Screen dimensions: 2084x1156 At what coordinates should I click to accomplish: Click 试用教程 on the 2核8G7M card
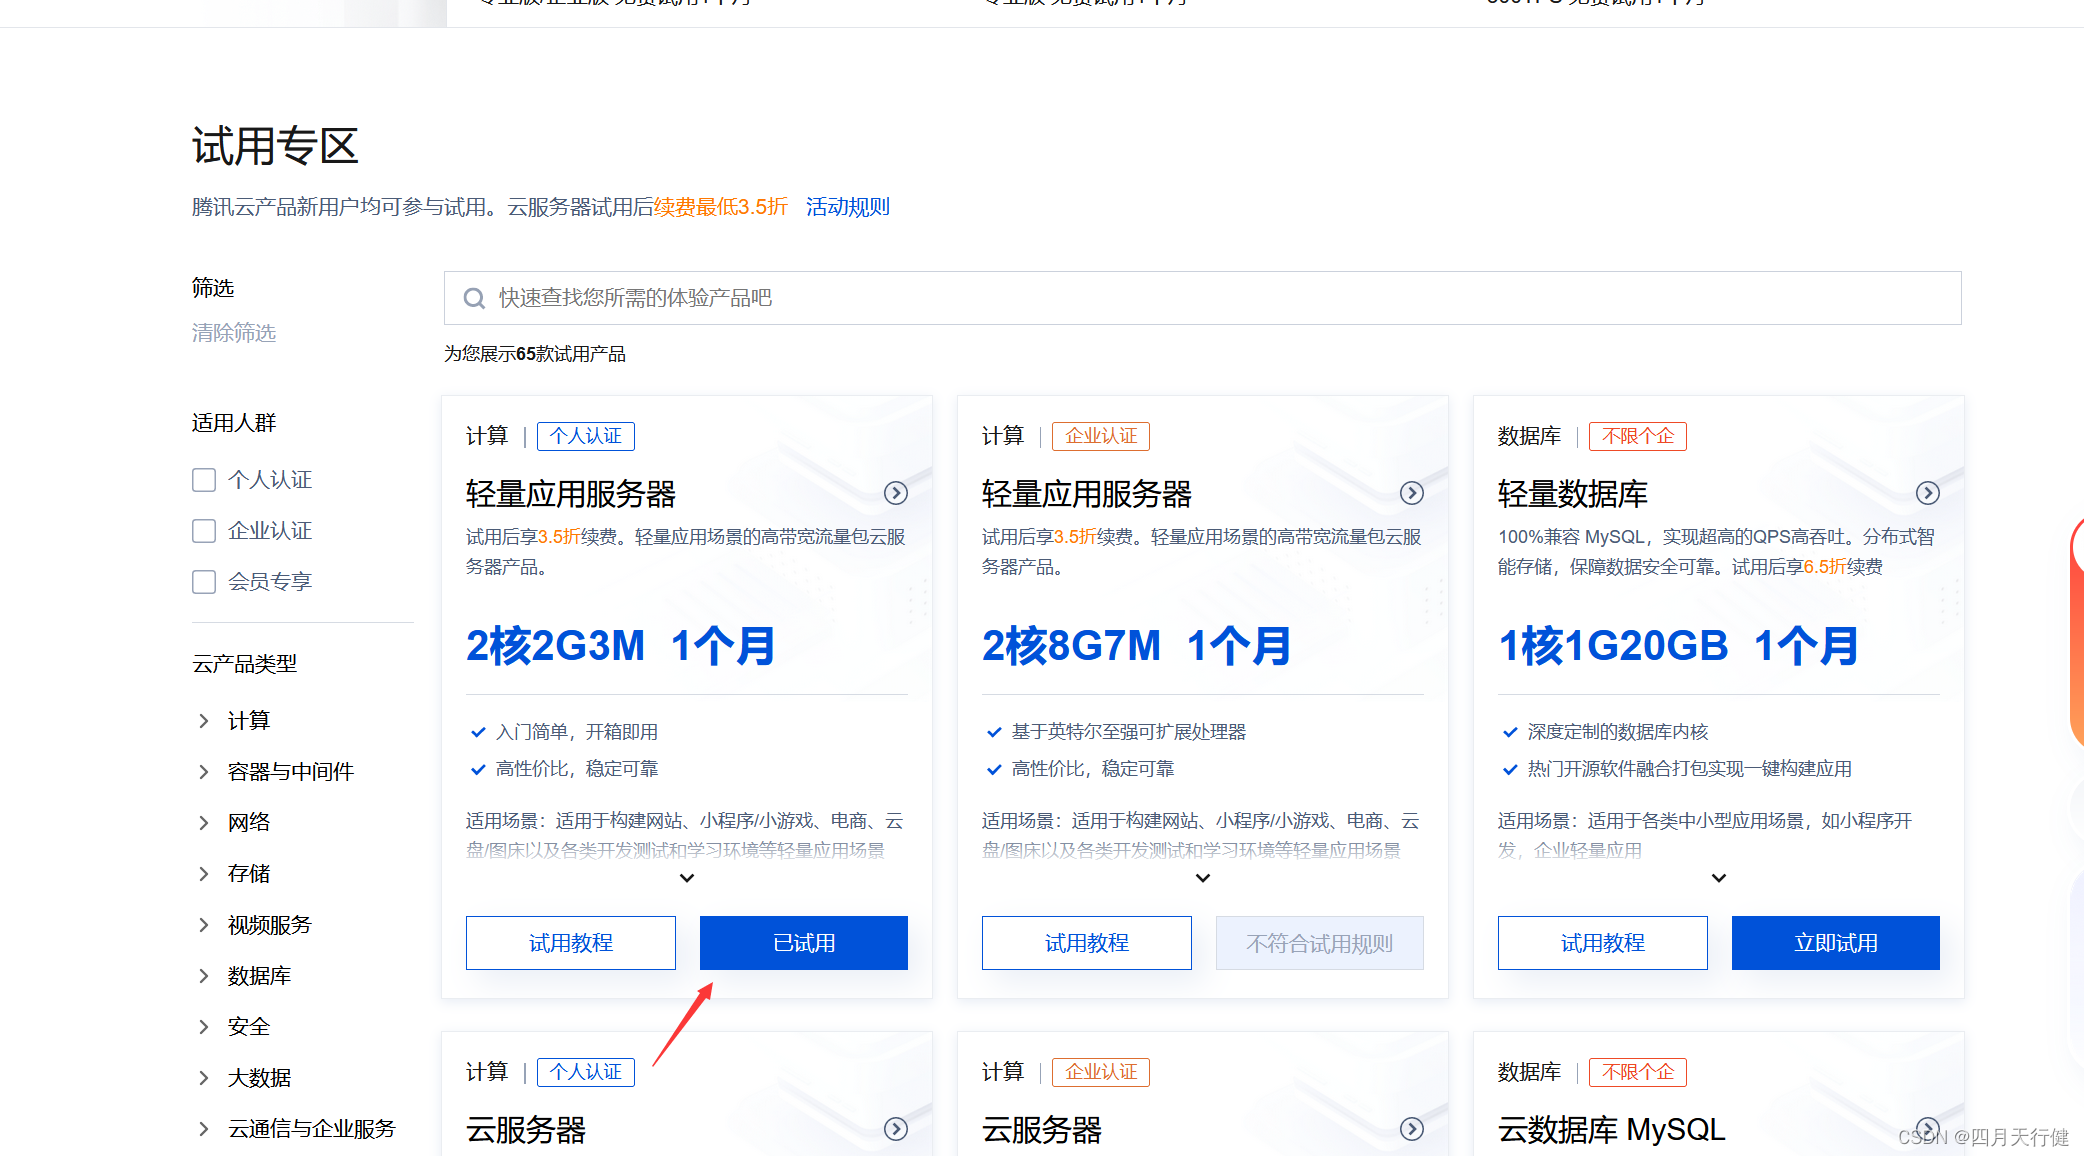pyautogui.click(x=1087, y=943)
